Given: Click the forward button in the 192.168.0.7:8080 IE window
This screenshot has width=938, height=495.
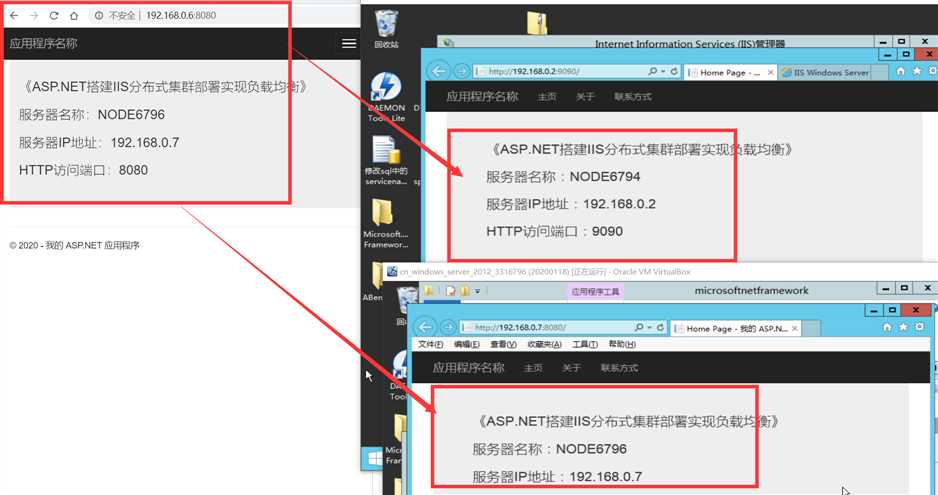Looking at the screenshot, I should pos(447,327).
